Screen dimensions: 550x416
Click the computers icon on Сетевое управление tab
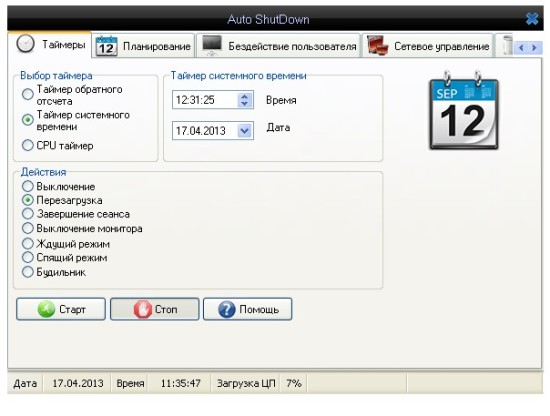pos(377,46)
